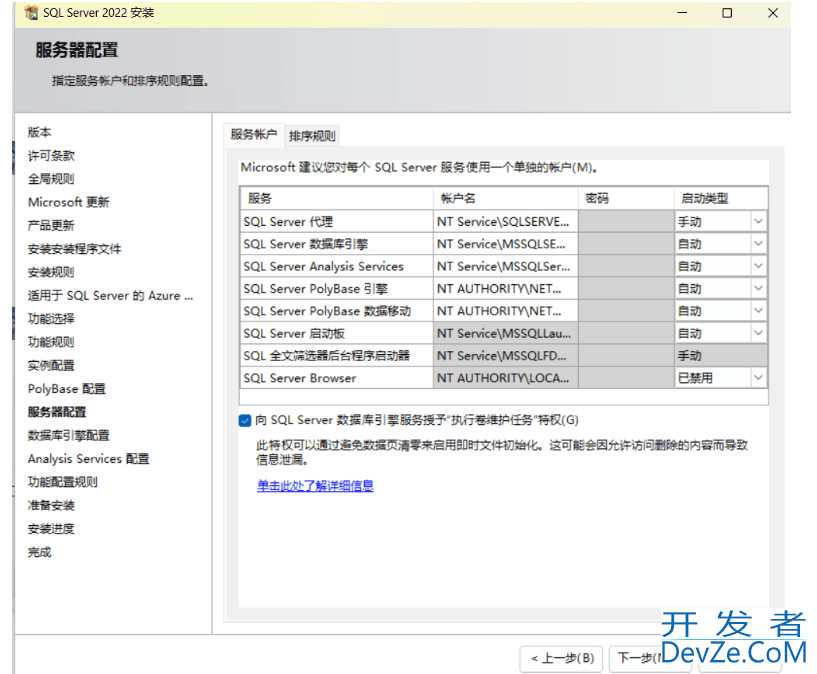The image size is (817, 674).
Task: Select 安装进度 step in the sidebar
Action: pos(51,529)
